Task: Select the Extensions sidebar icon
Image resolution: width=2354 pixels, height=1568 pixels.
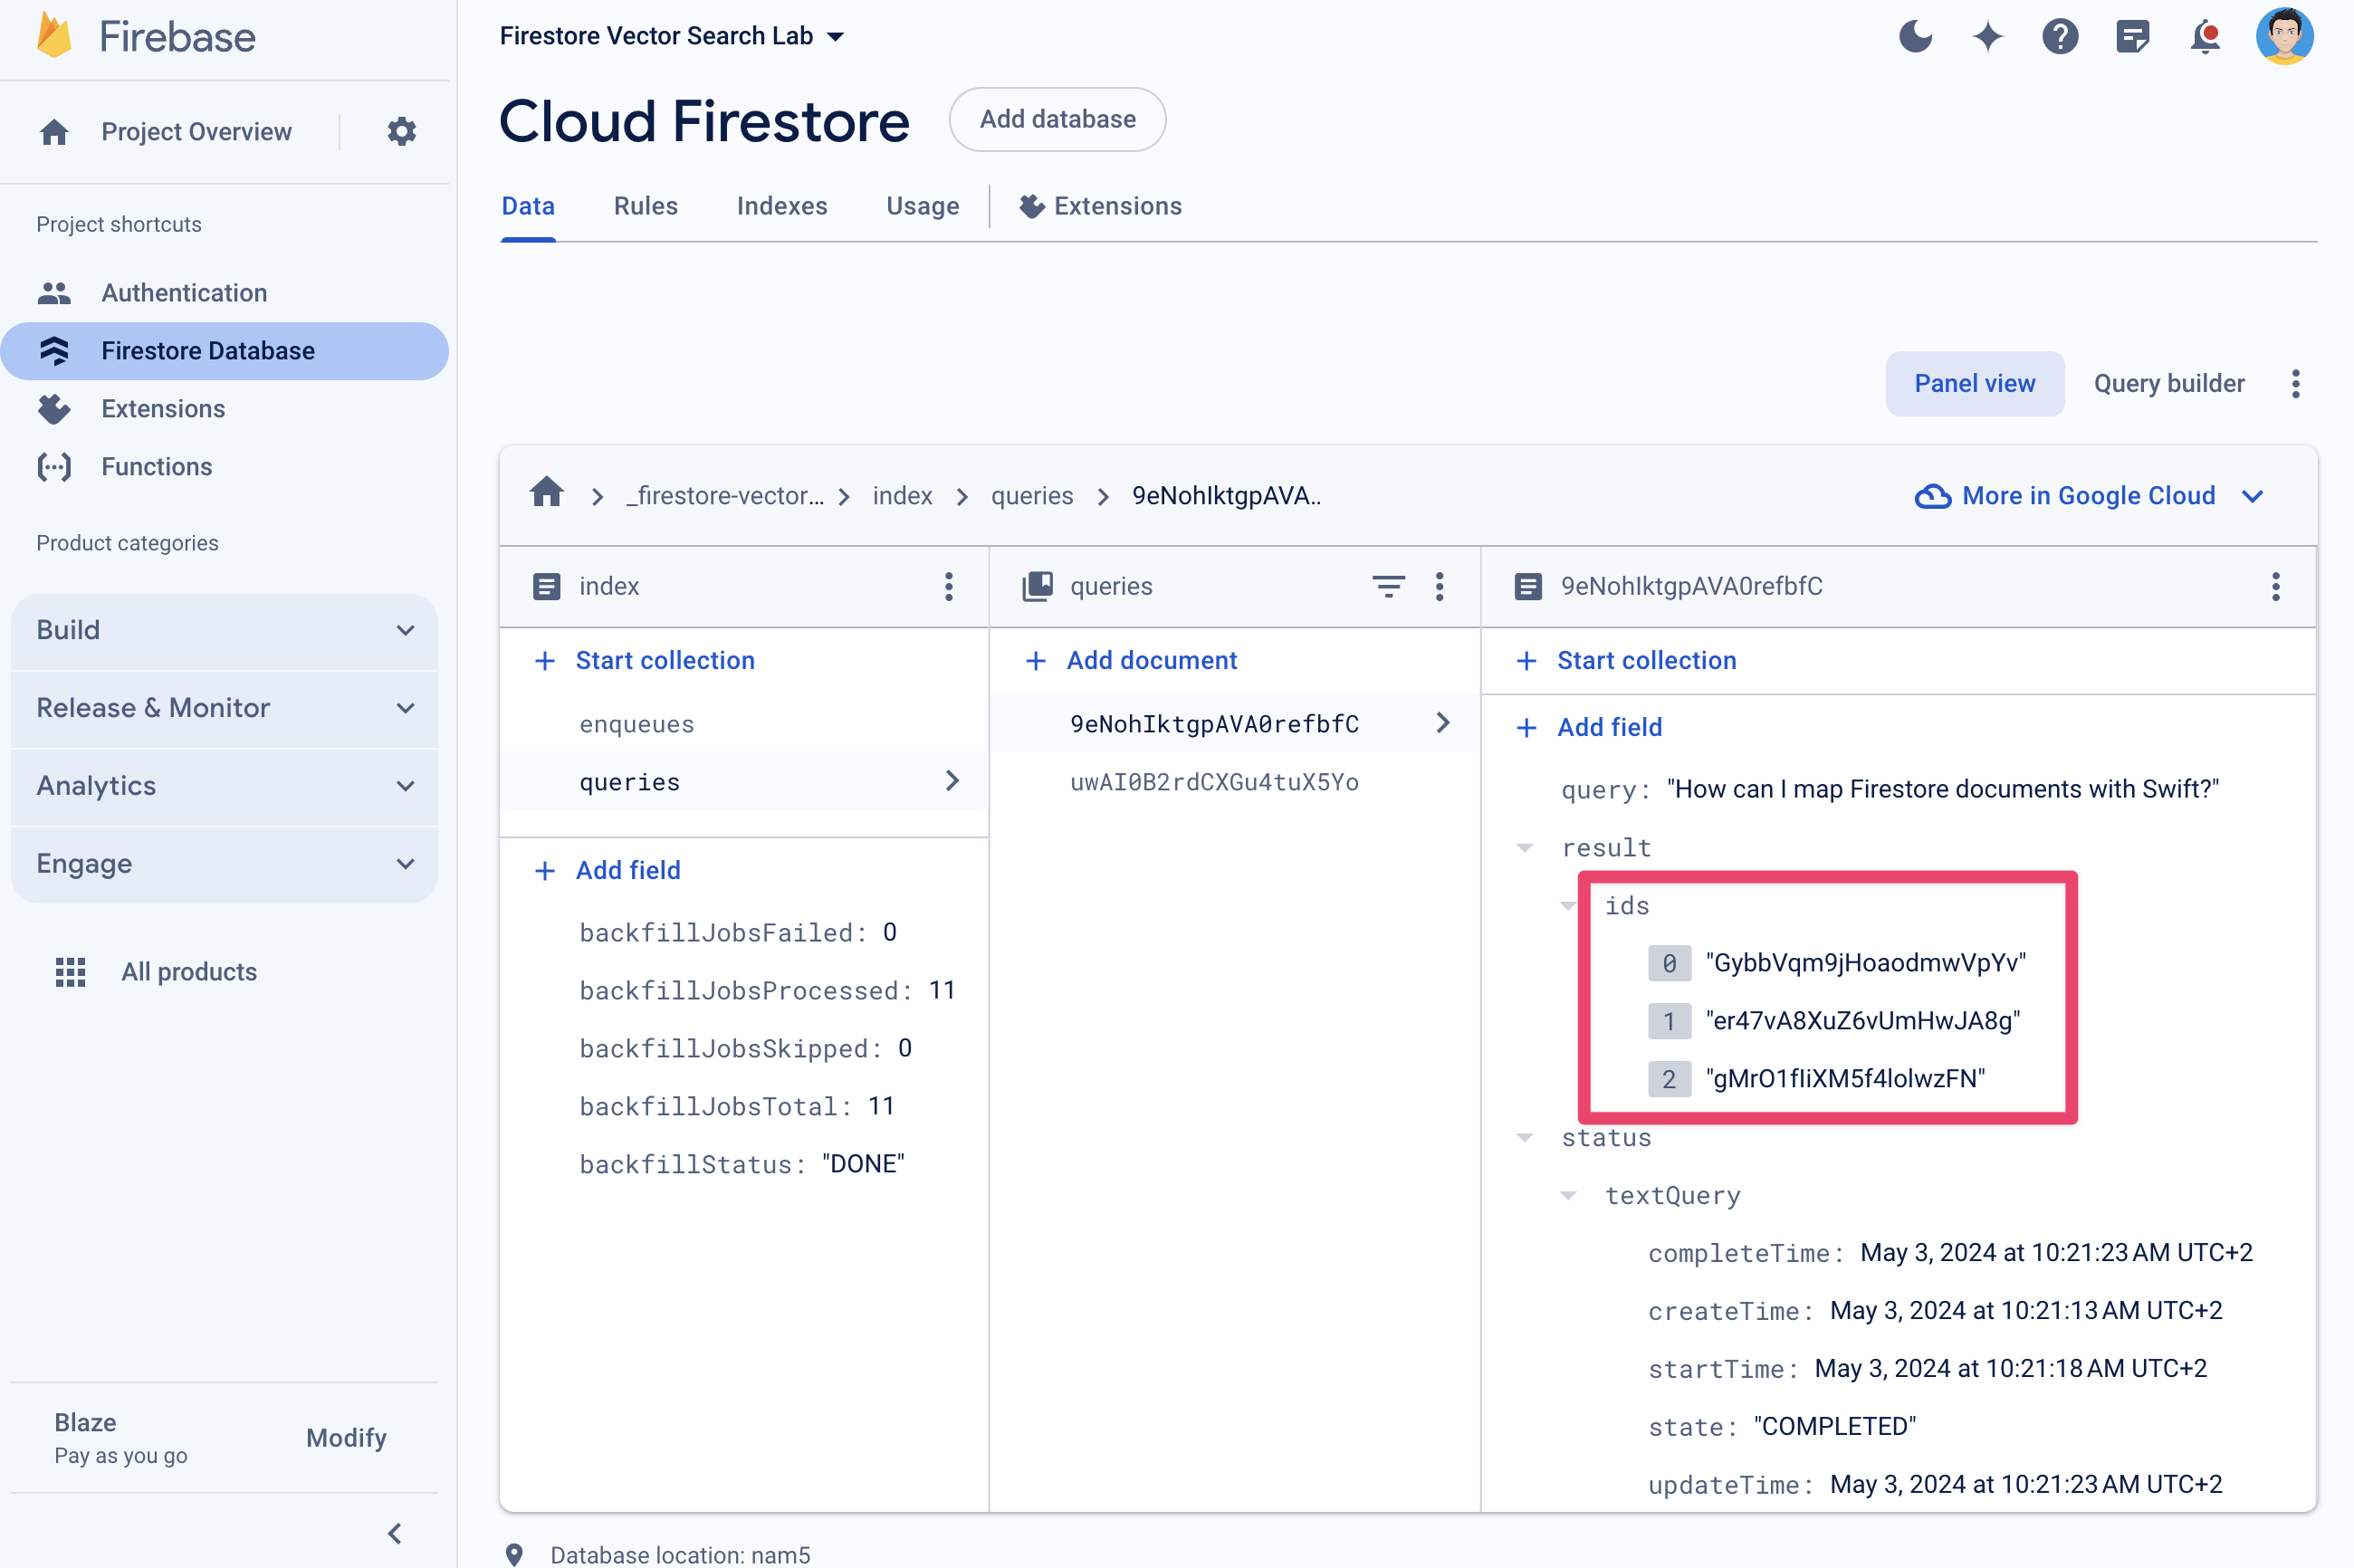Action: click(54, 407)
